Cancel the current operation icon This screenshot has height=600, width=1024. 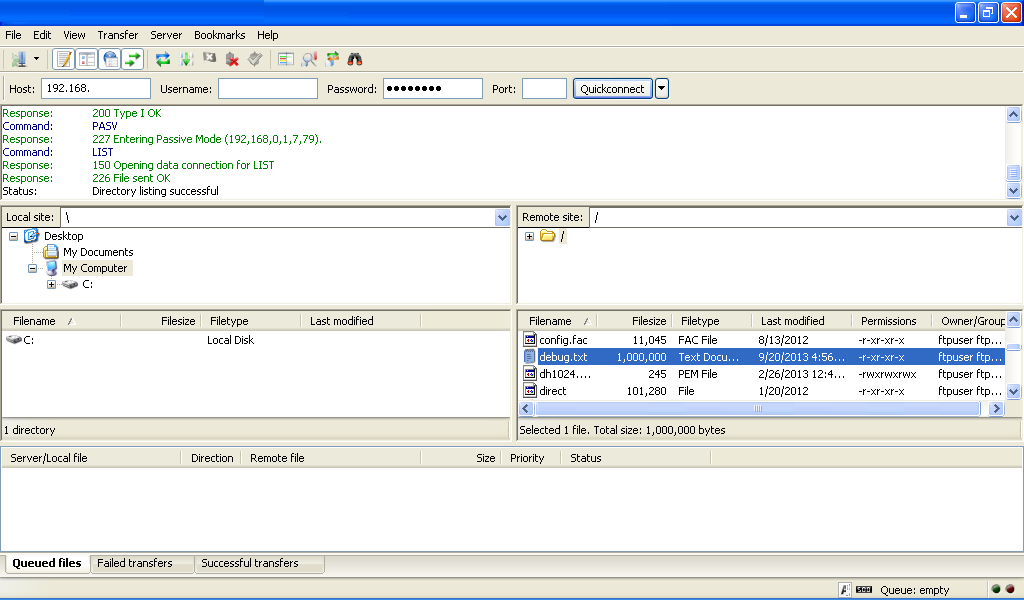point(210,59)
